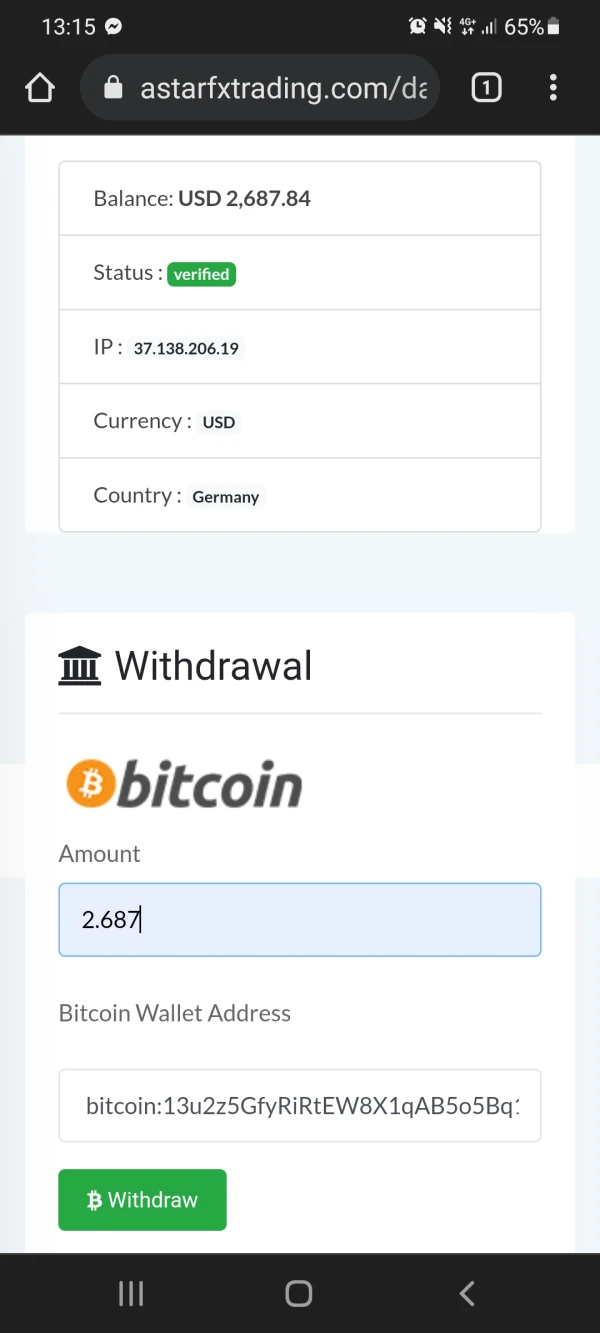Tap the Balance USD 2,687.84 row

coord(300,198)
